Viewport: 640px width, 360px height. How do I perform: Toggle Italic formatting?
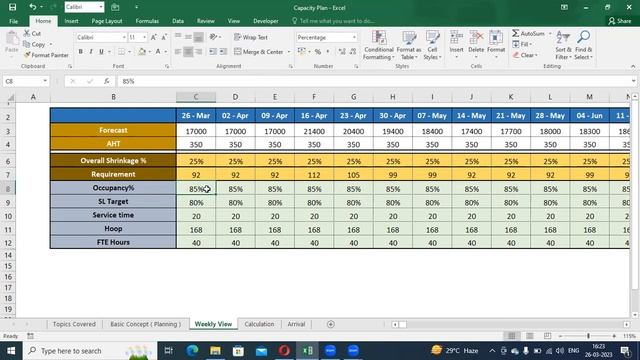click(x=91, y=52)
